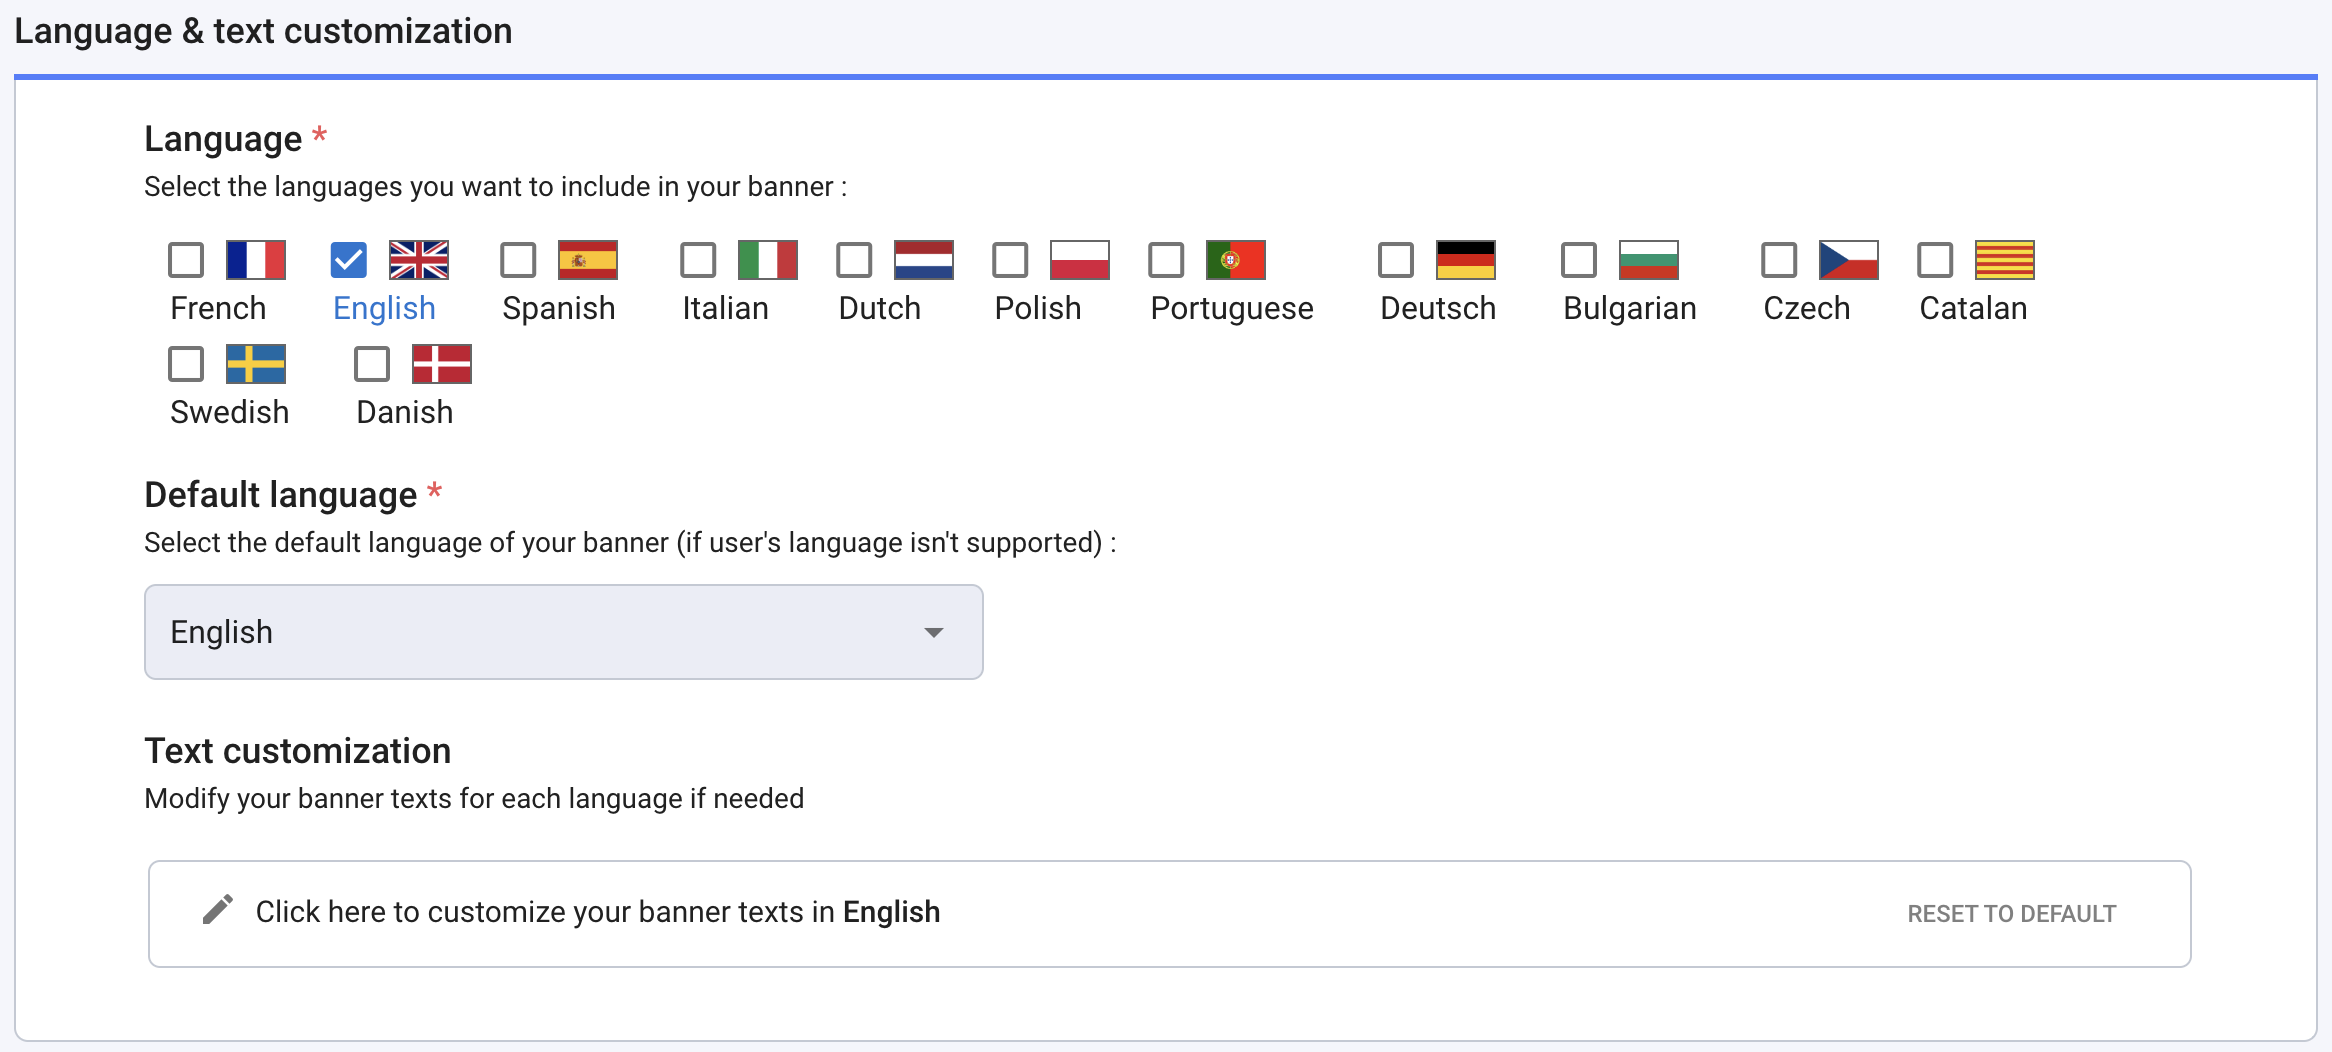The height and width of the screenshot is (1052, 2332).
Task: Click the pencil edit icon for banner texts
Action: 217,911
